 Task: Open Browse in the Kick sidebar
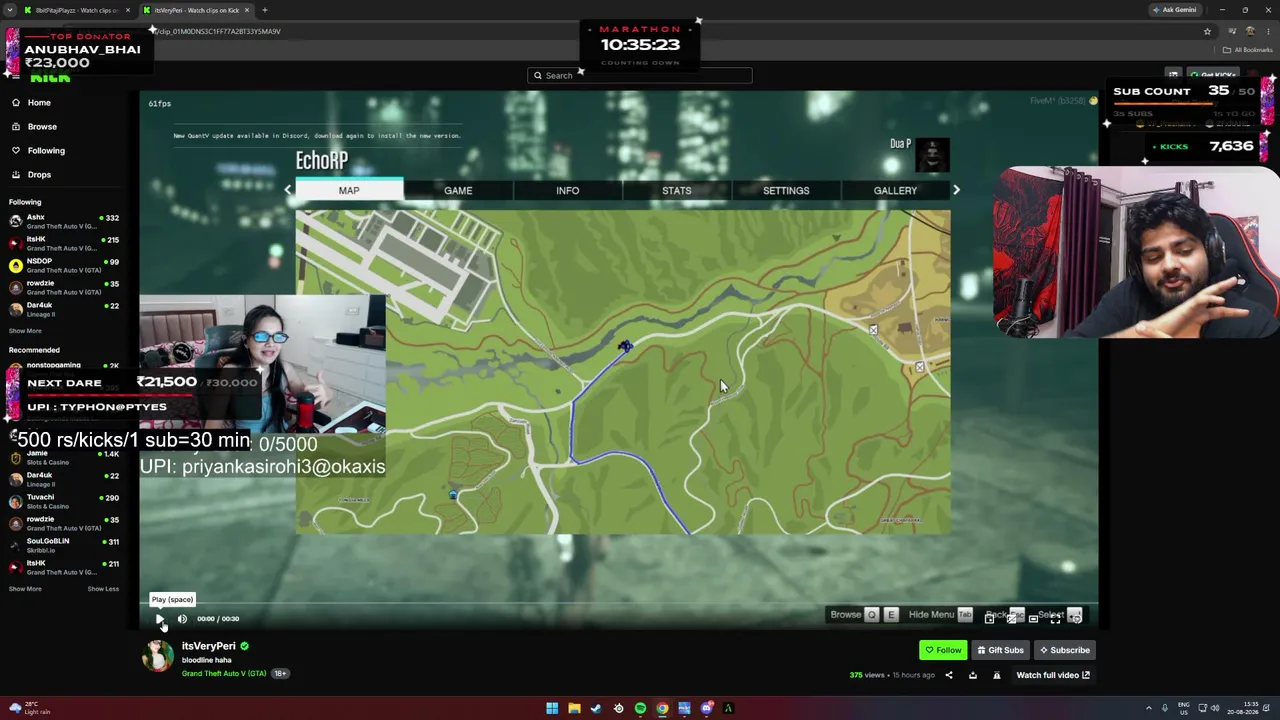[42, 127]
